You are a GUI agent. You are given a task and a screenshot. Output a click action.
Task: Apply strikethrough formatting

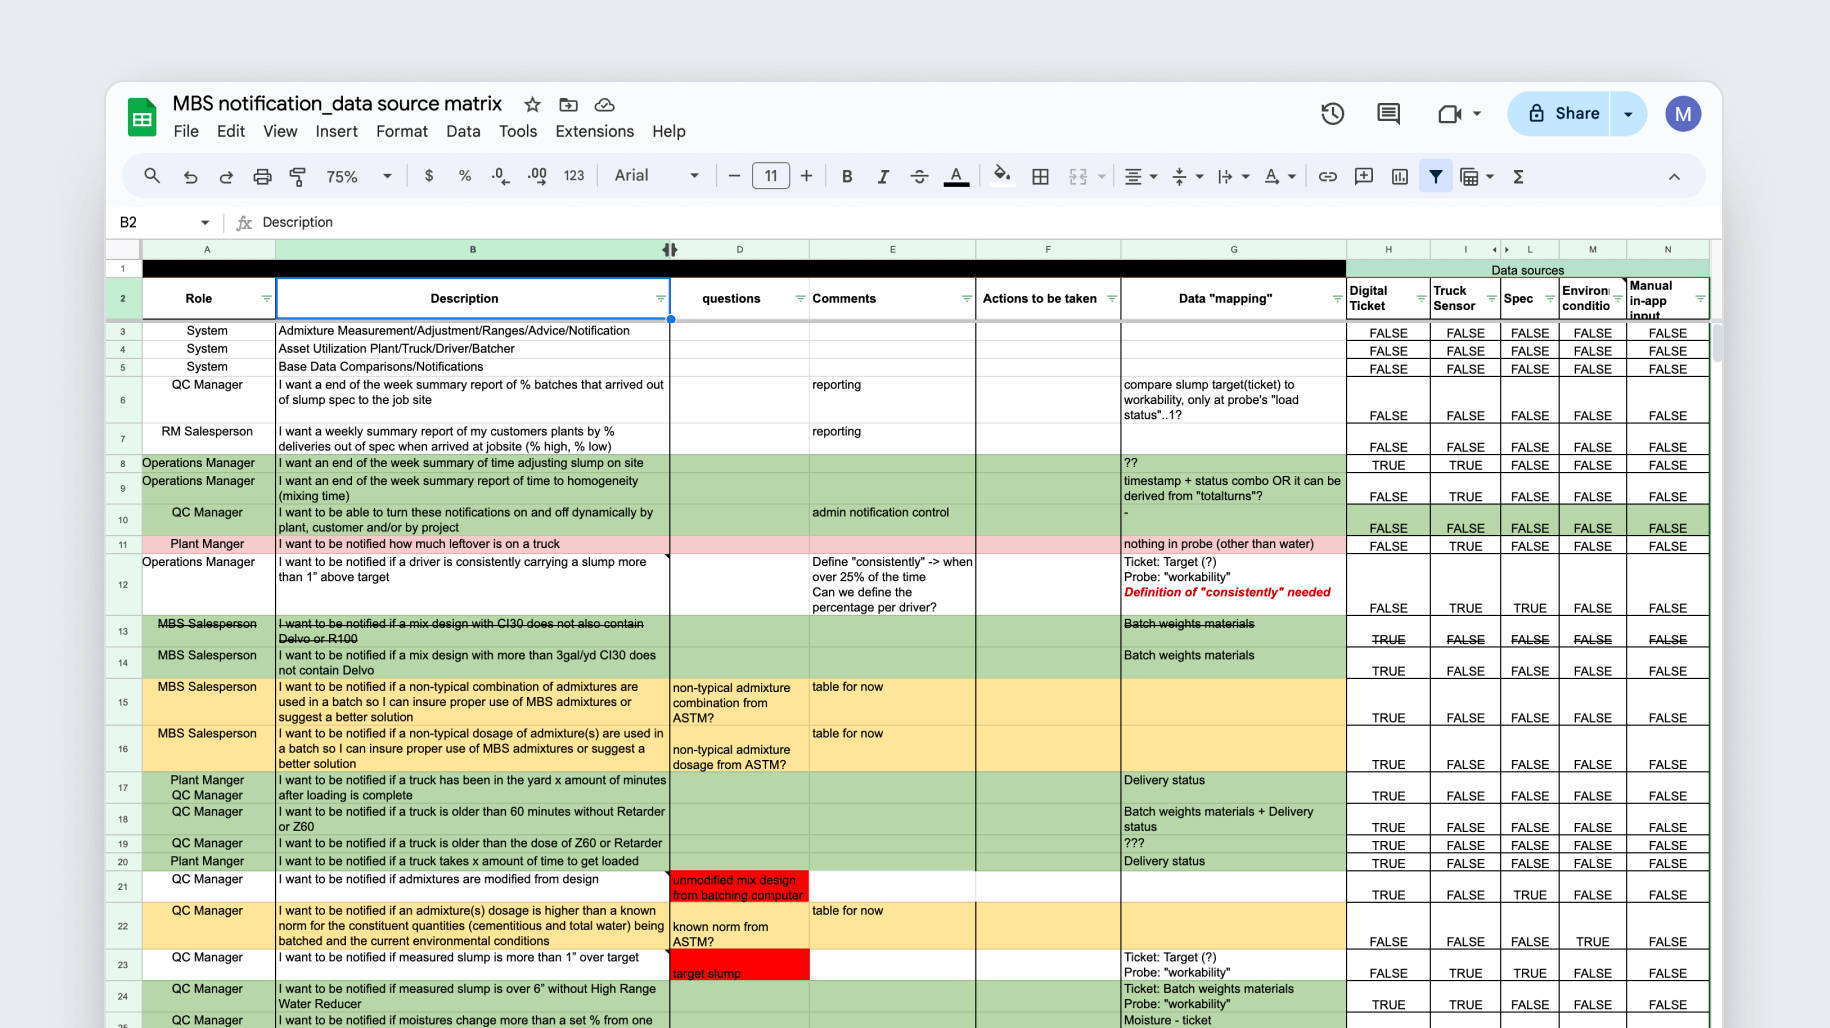[x=919, y=176]
